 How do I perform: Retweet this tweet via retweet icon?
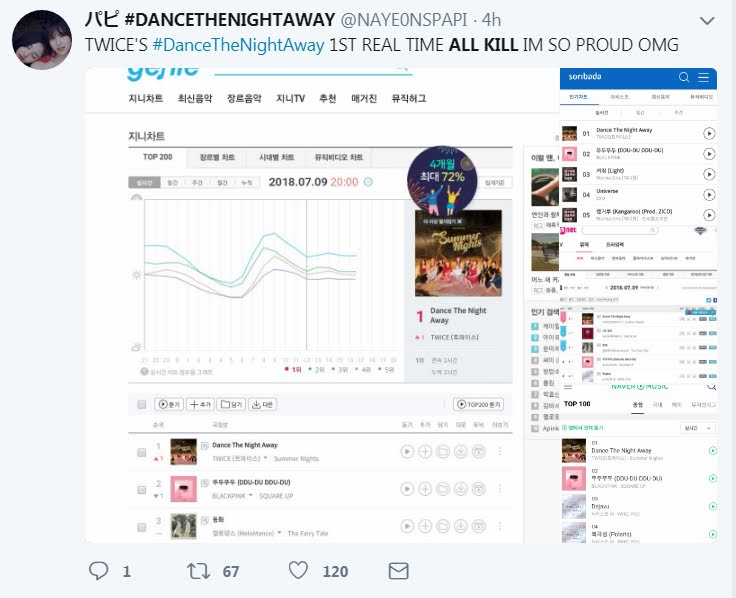coord(198,571)
